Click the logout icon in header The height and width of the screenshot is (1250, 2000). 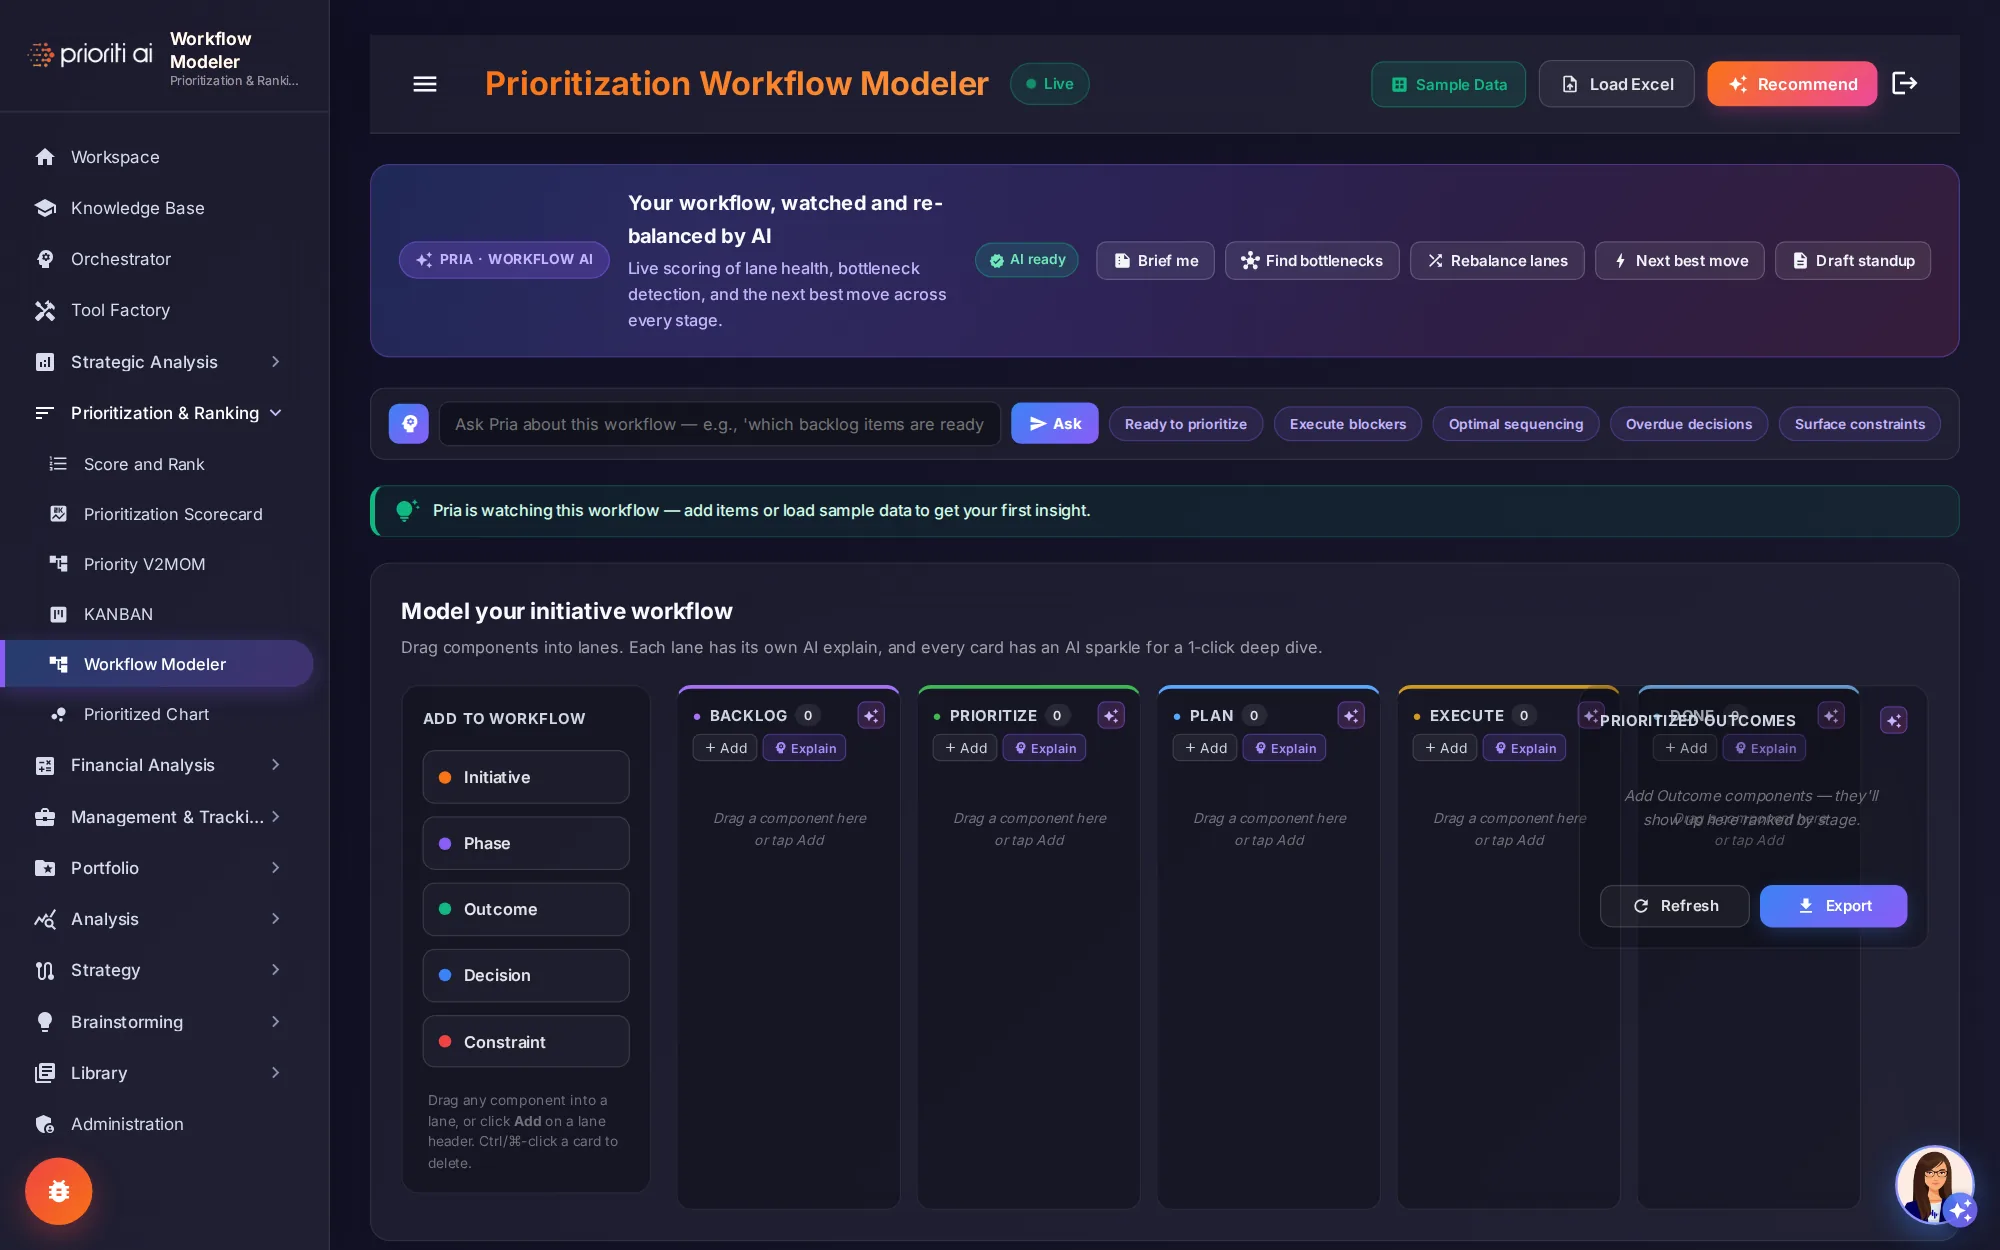pos(1904,83)
